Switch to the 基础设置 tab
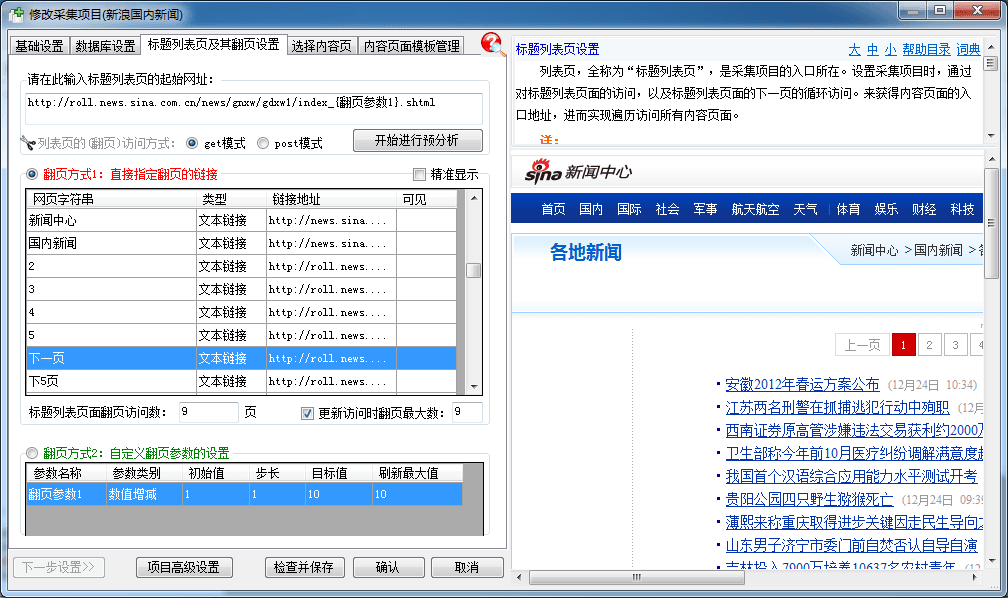 click(39, 46)
